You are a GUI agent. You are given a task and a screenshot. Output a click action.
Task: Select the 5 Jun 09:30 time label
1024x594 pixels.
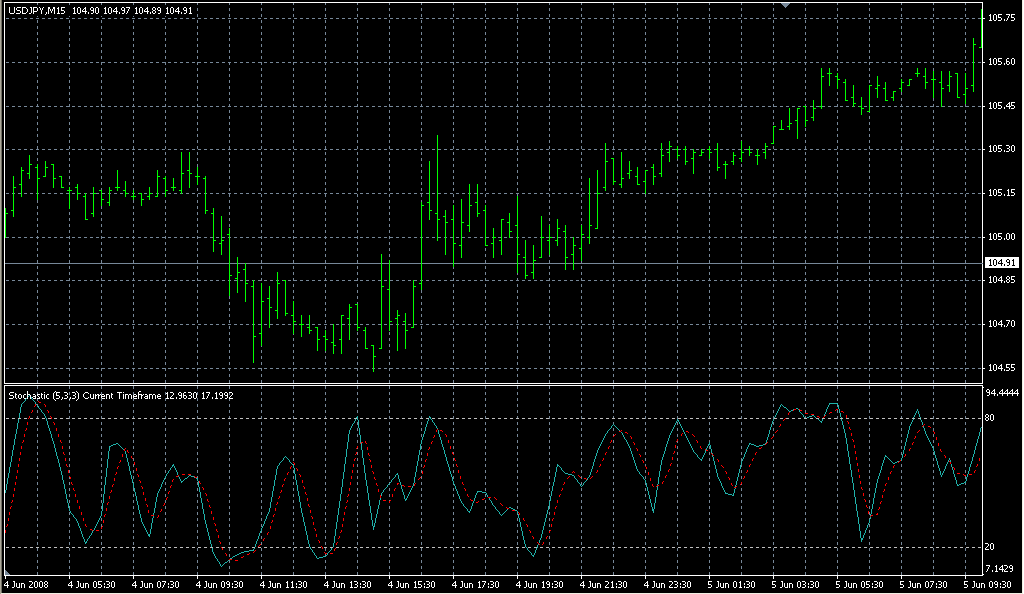tap(989, 583)
